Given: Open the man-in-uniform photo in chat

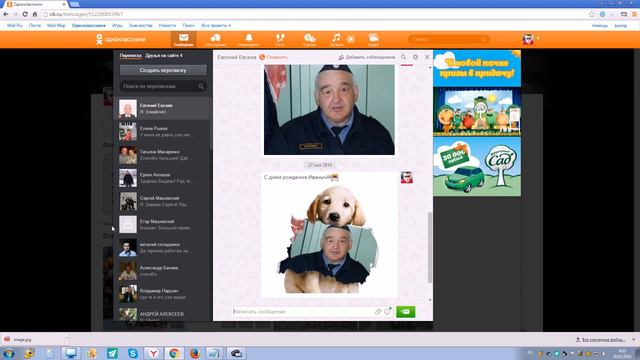Looking at the screenshot, I should [x=329, y=109].
